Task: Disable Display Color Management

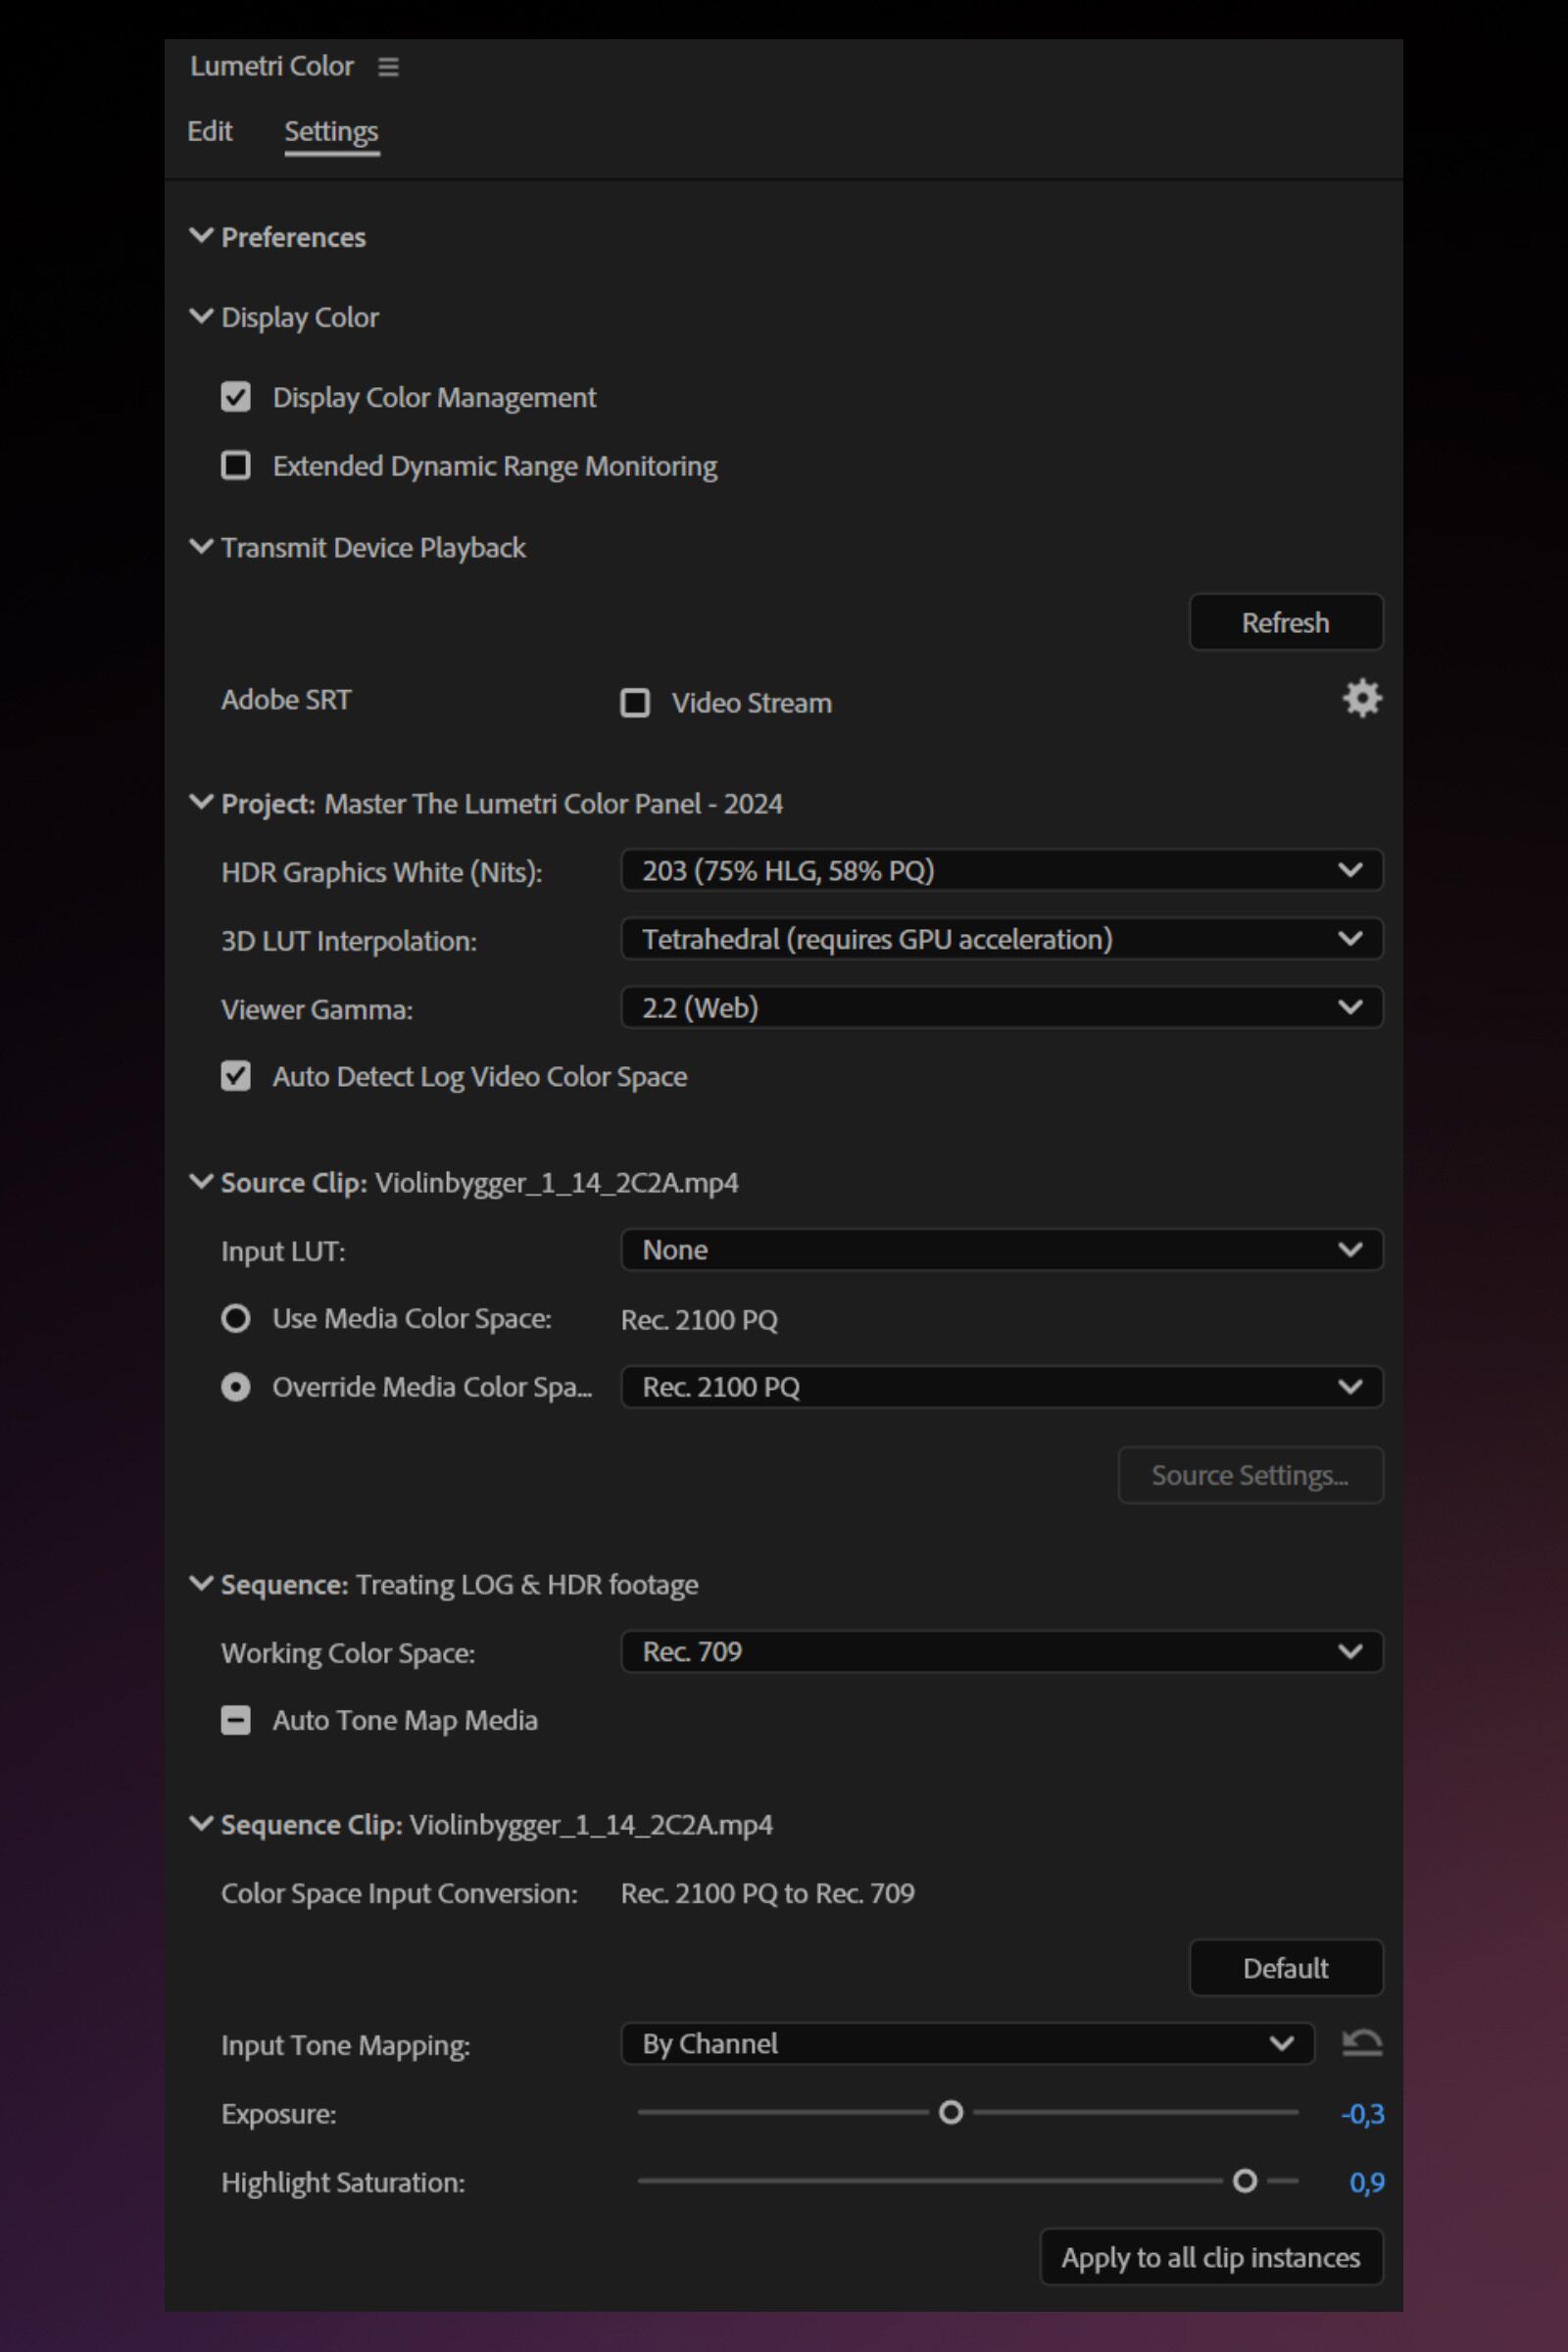Action: [x=236, y=397]
